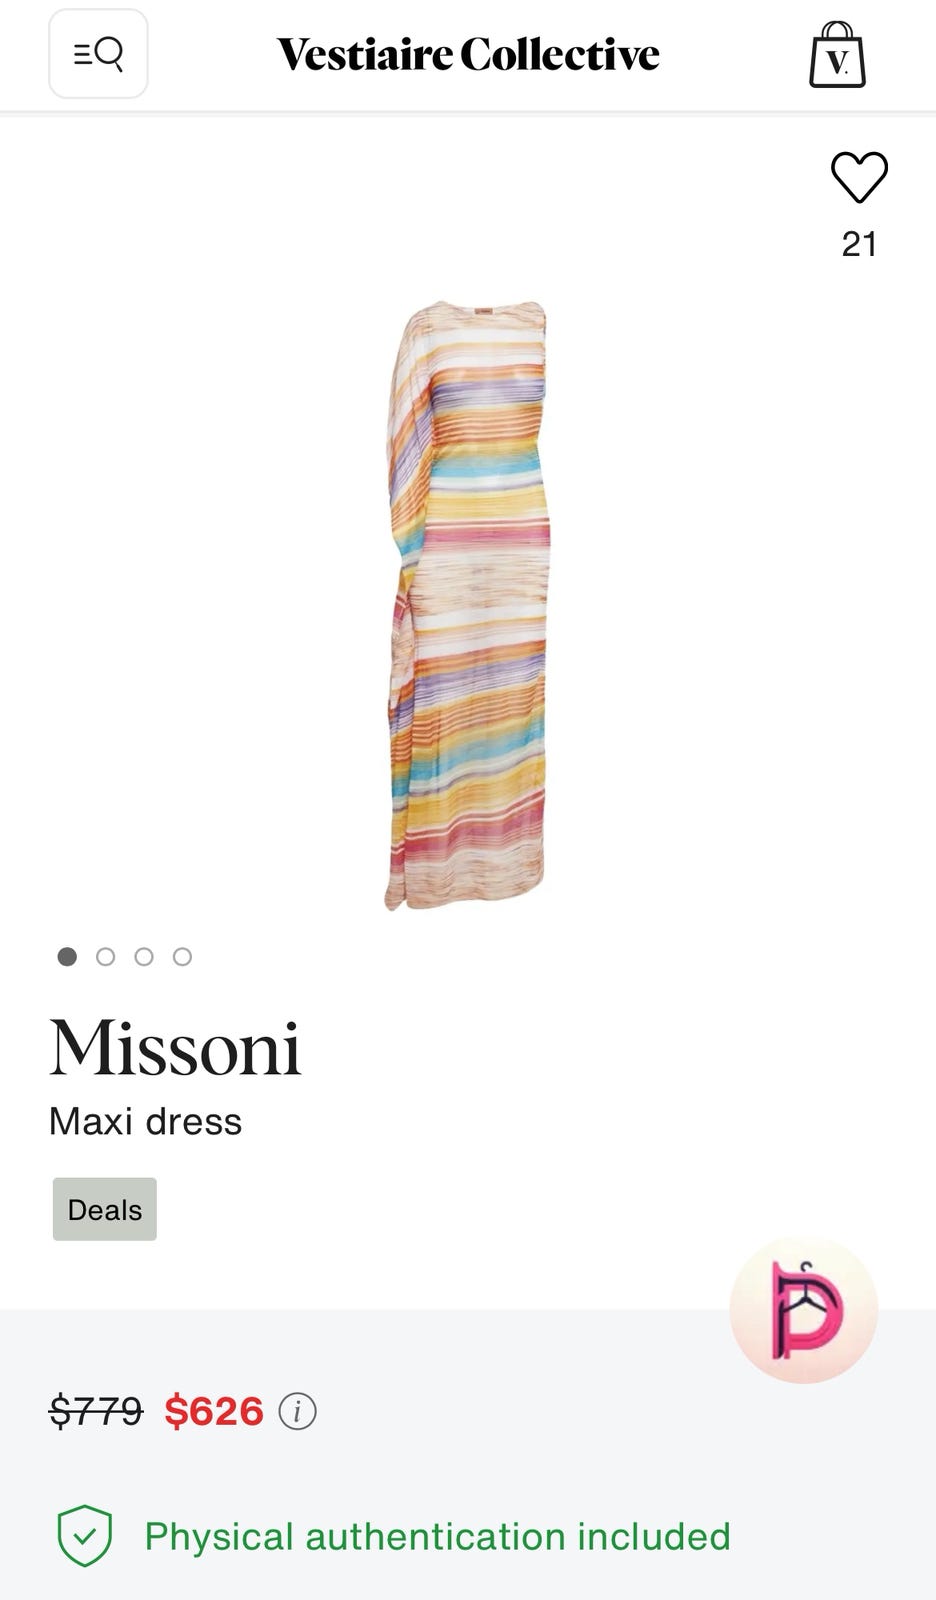The width and height of the screenshot is (936, 1600).
Task: Open the search and menu button
Action: point(98,54)
